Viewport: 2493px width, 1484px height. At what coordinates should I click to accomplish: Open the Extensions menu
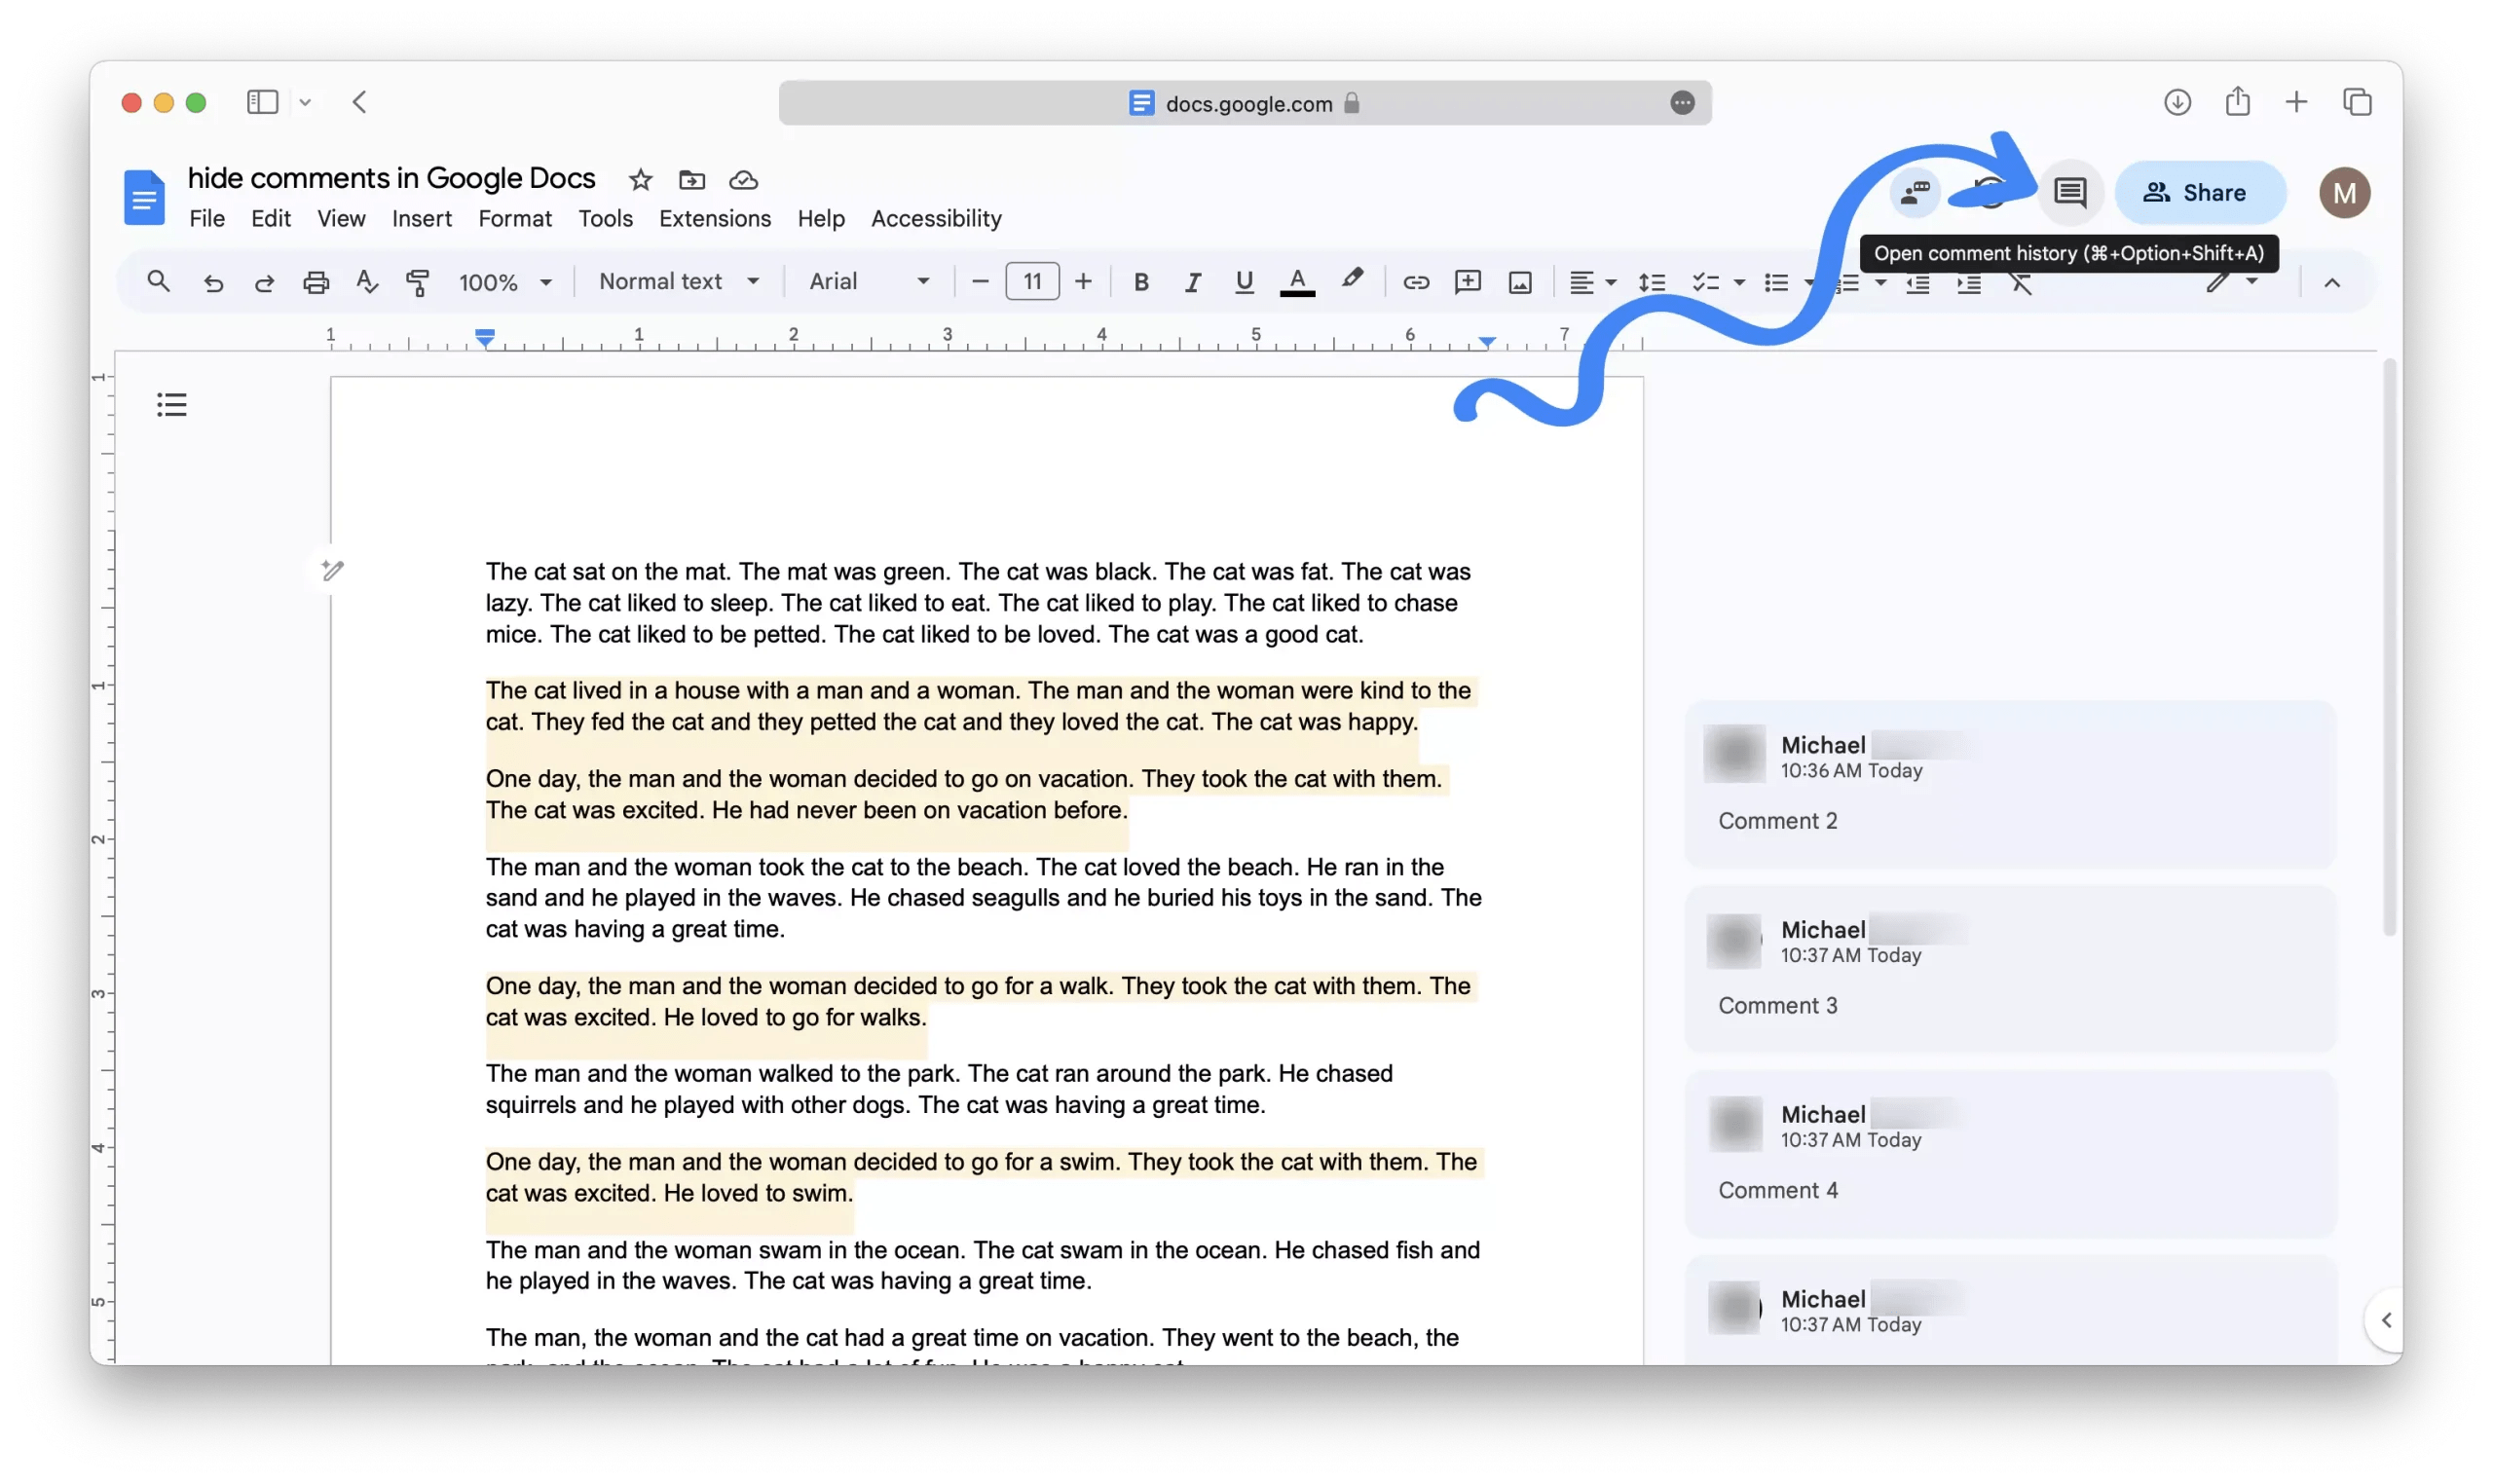[715, 218]
